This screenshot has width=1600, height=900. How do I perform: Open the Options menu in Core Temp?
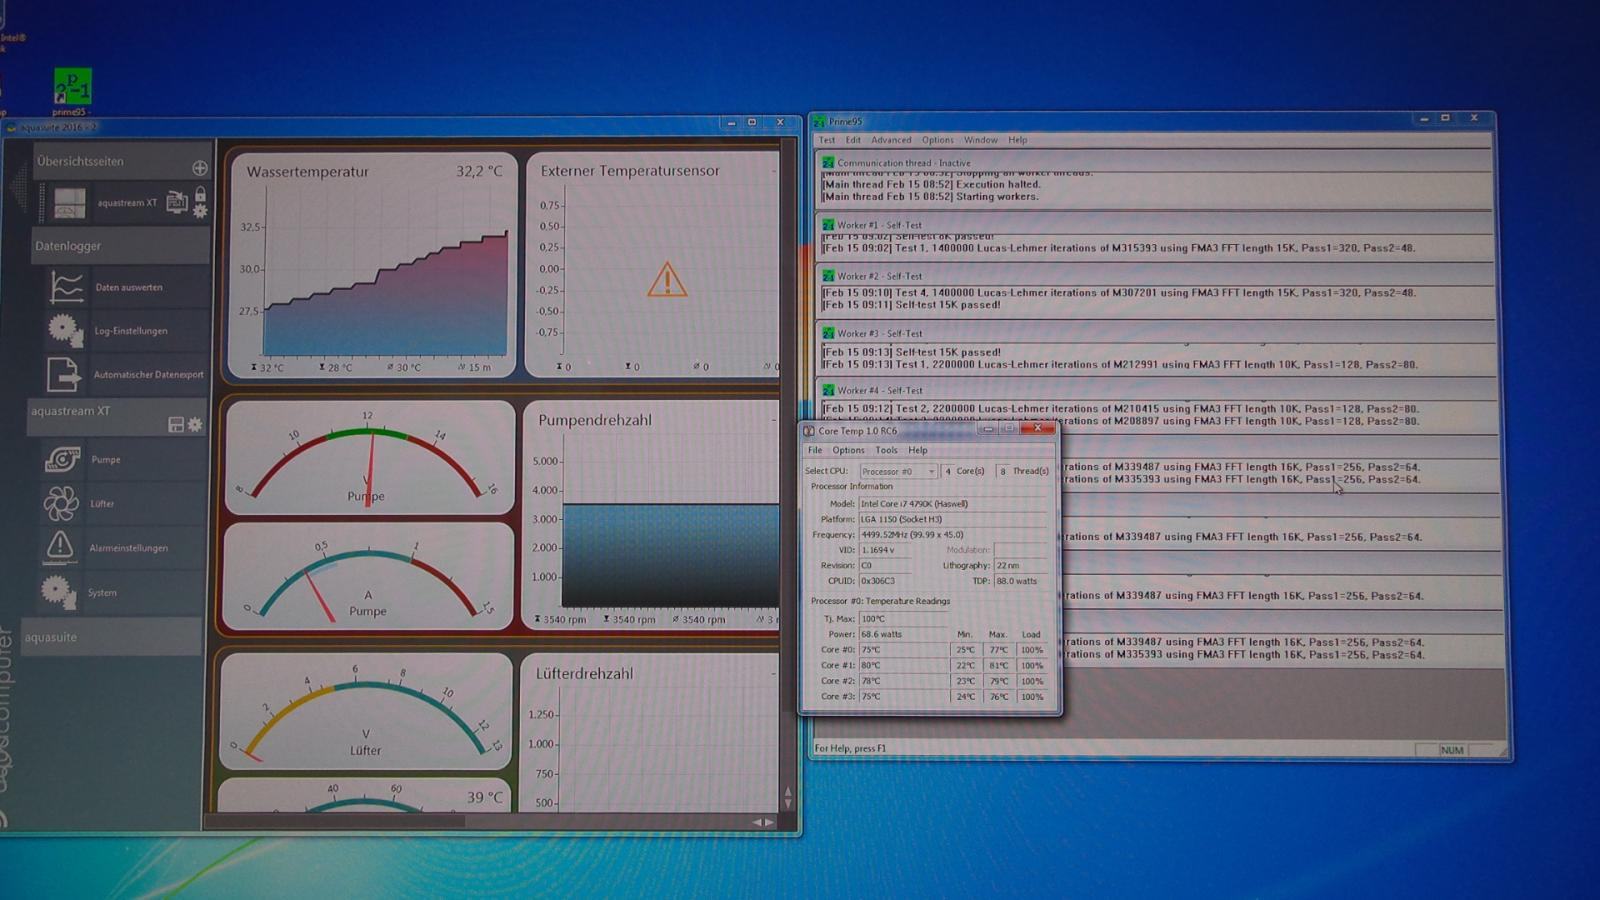click(848, 450)
